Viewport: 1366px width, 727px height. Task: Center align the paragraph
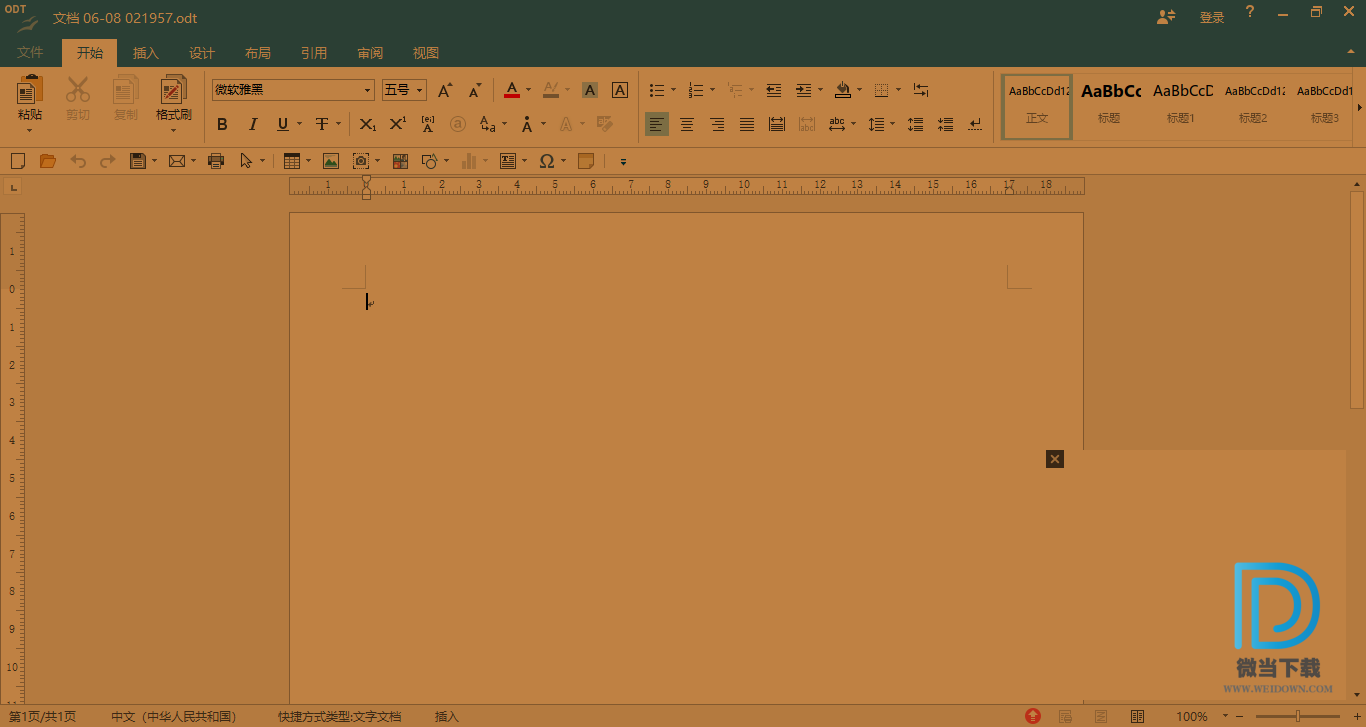687,124
